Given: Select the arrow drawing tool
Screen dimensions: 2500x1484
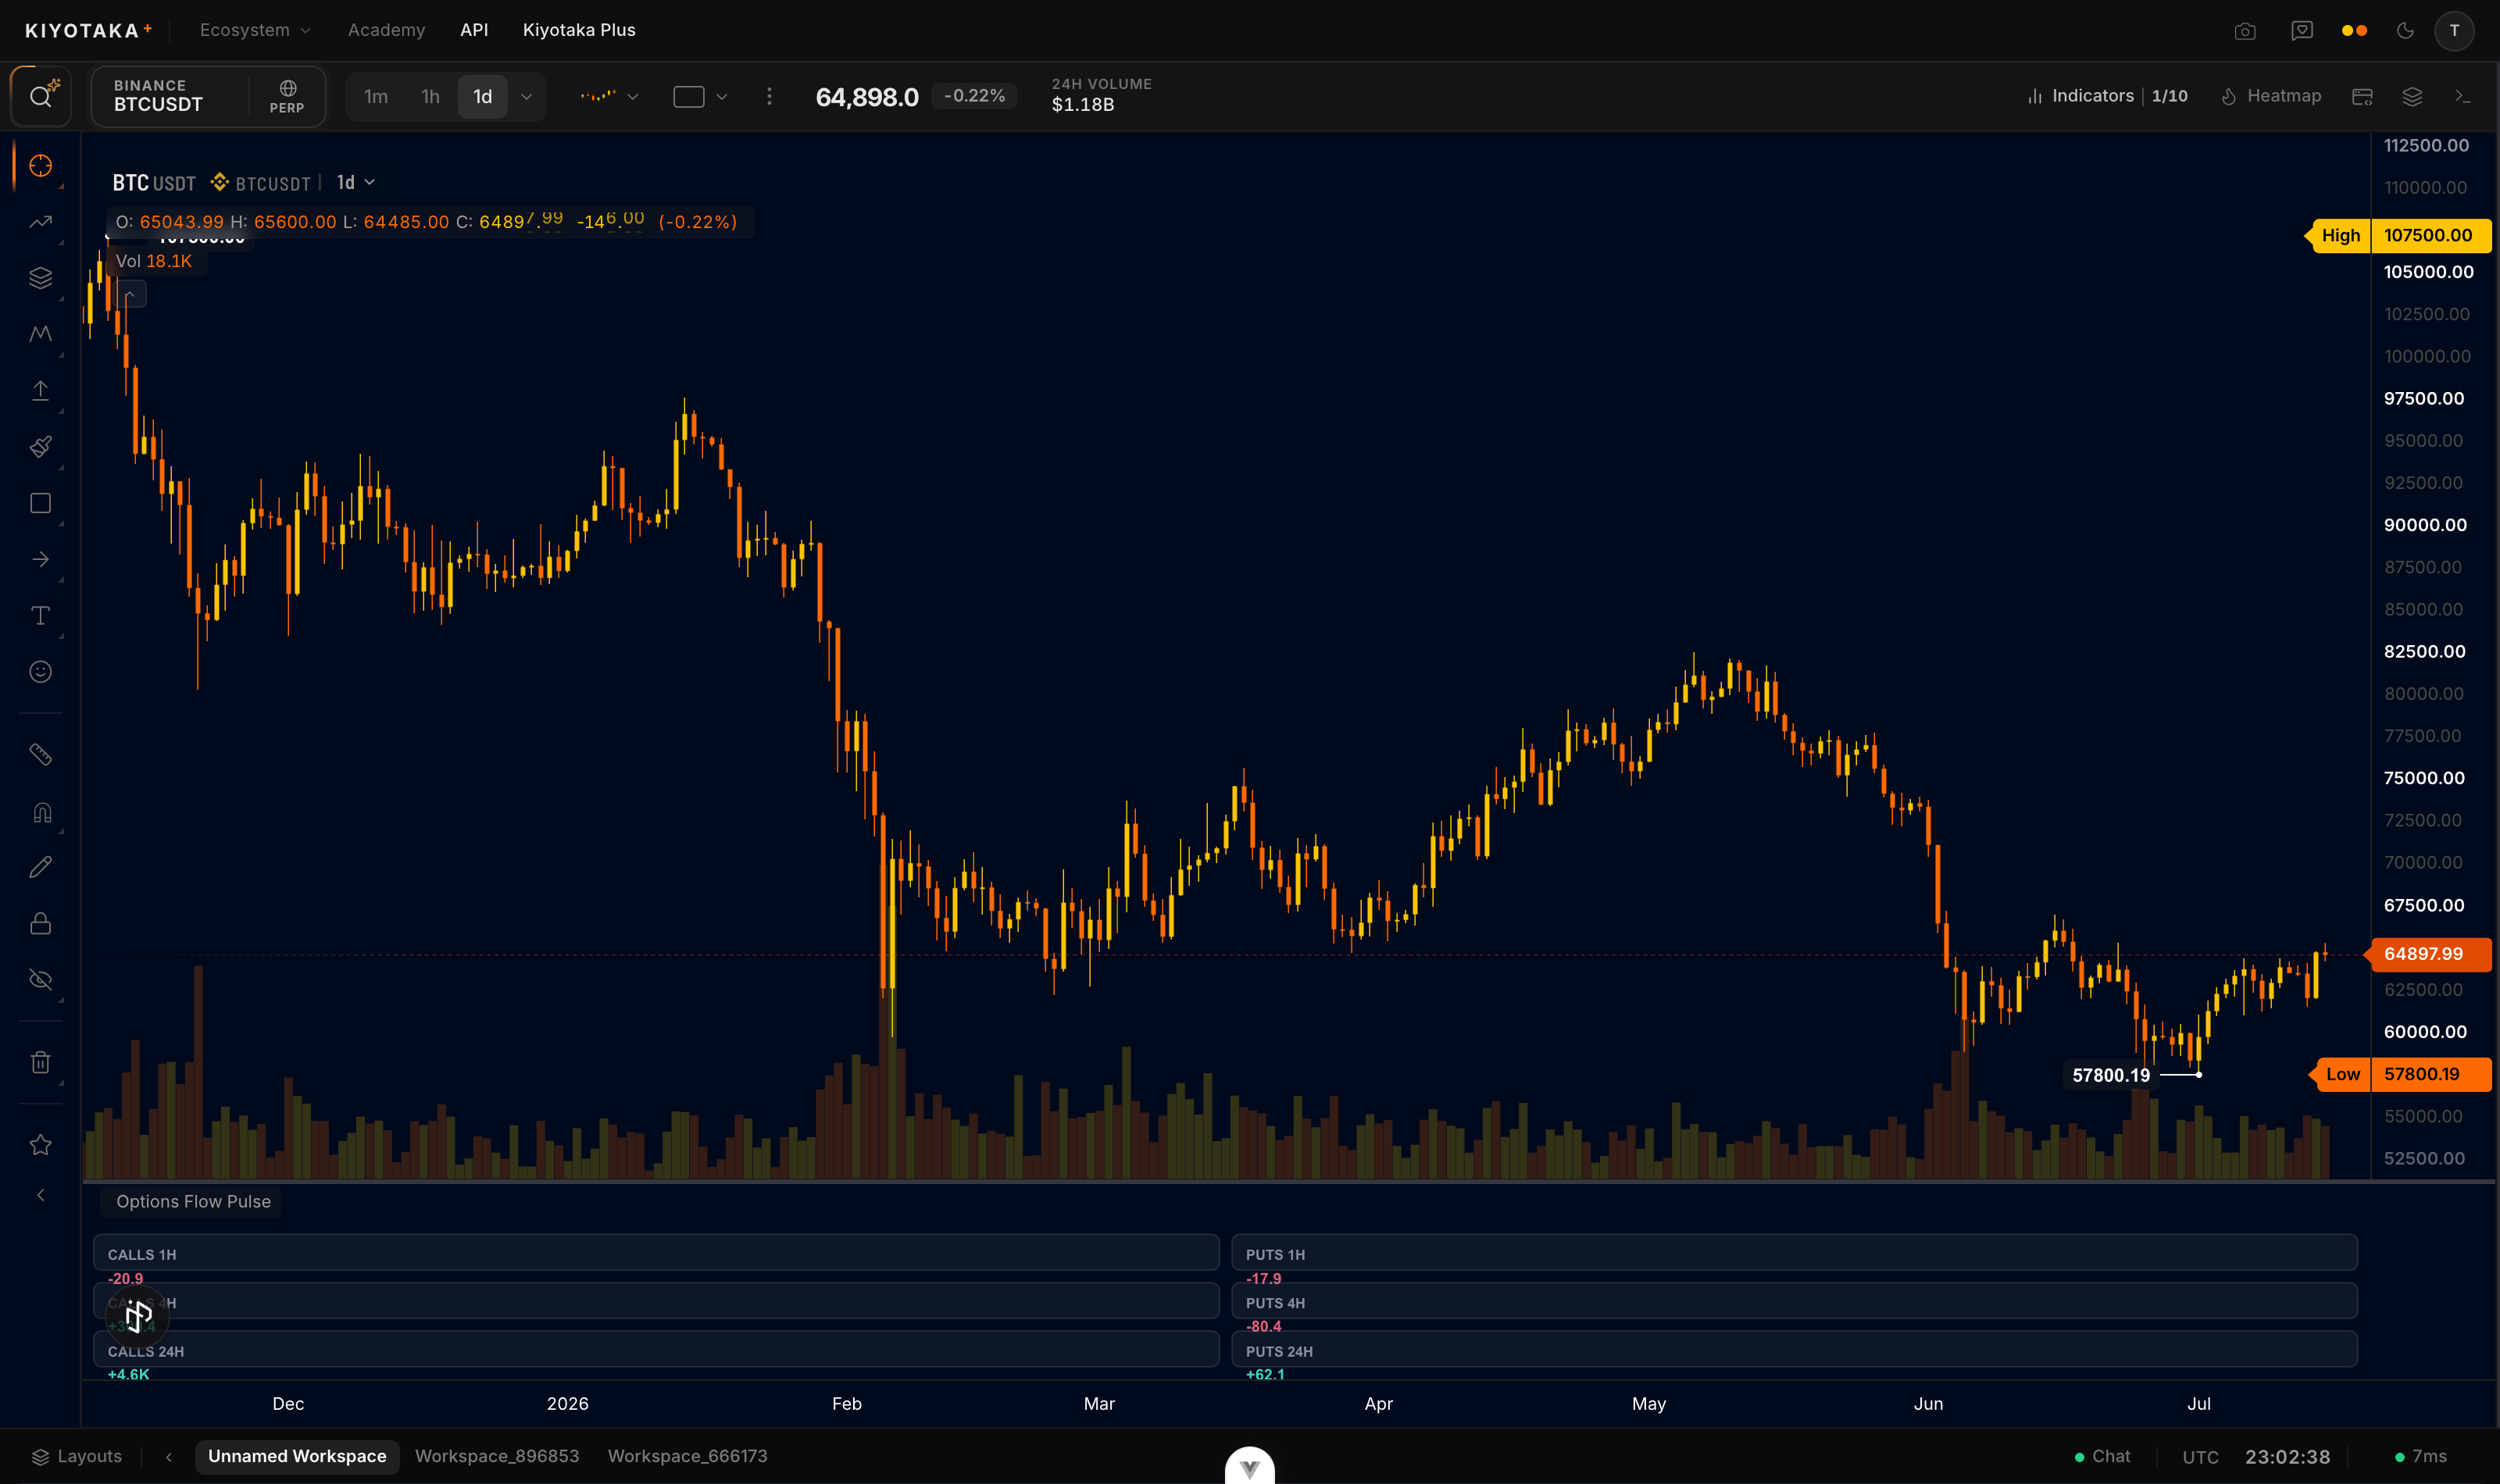Looking at the screenshot, I should (x=41, y=559).
